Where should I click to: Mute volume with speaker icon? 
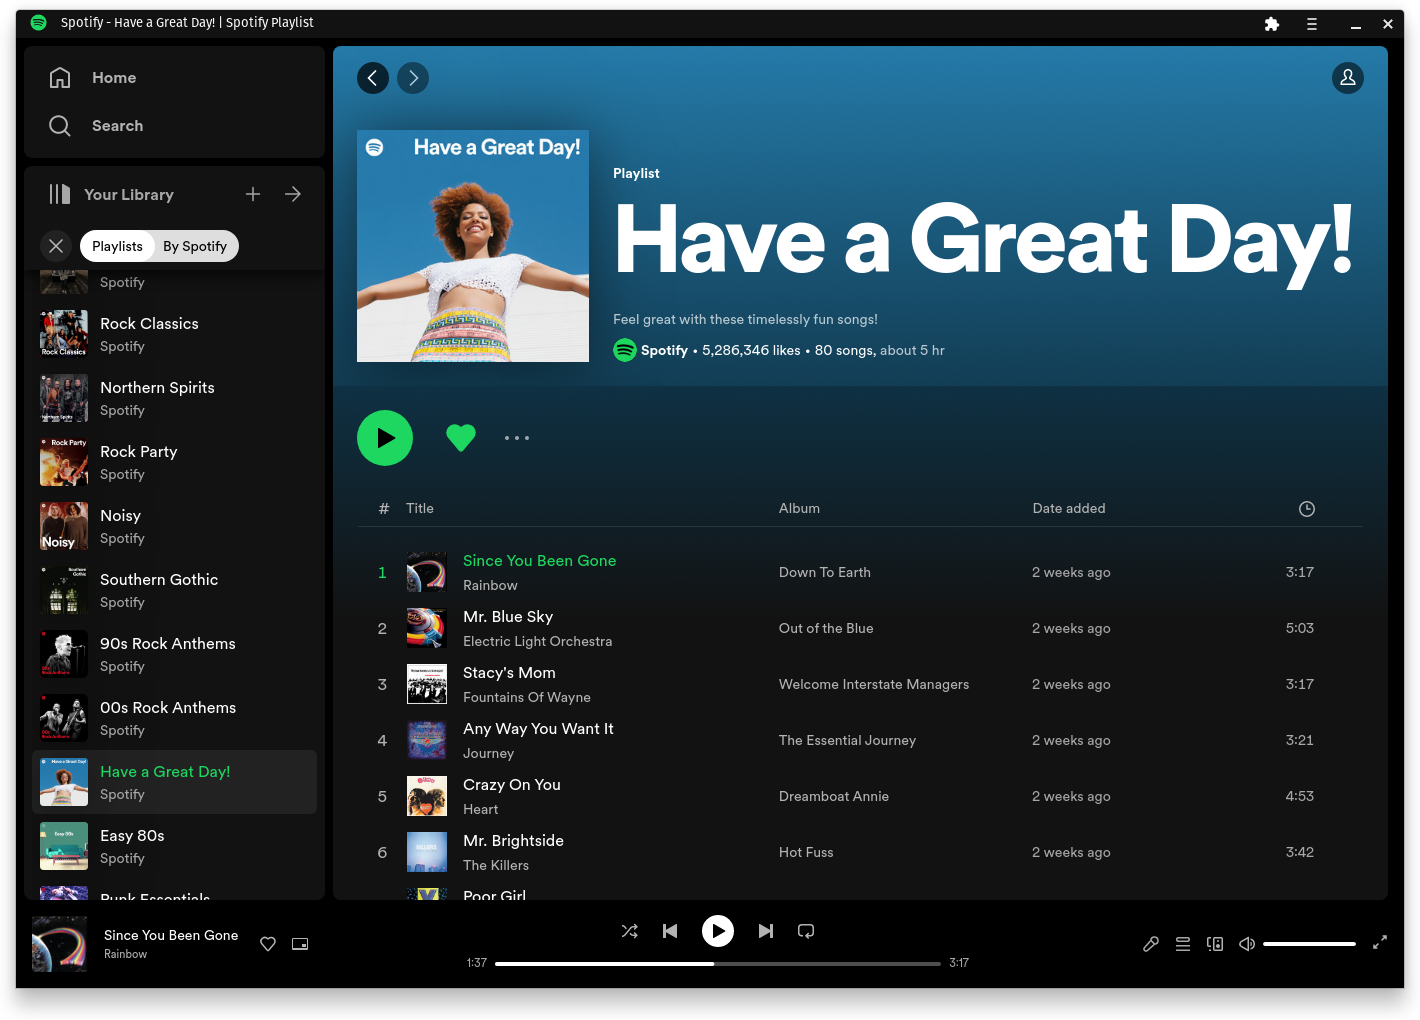(x=1247, y=944)
